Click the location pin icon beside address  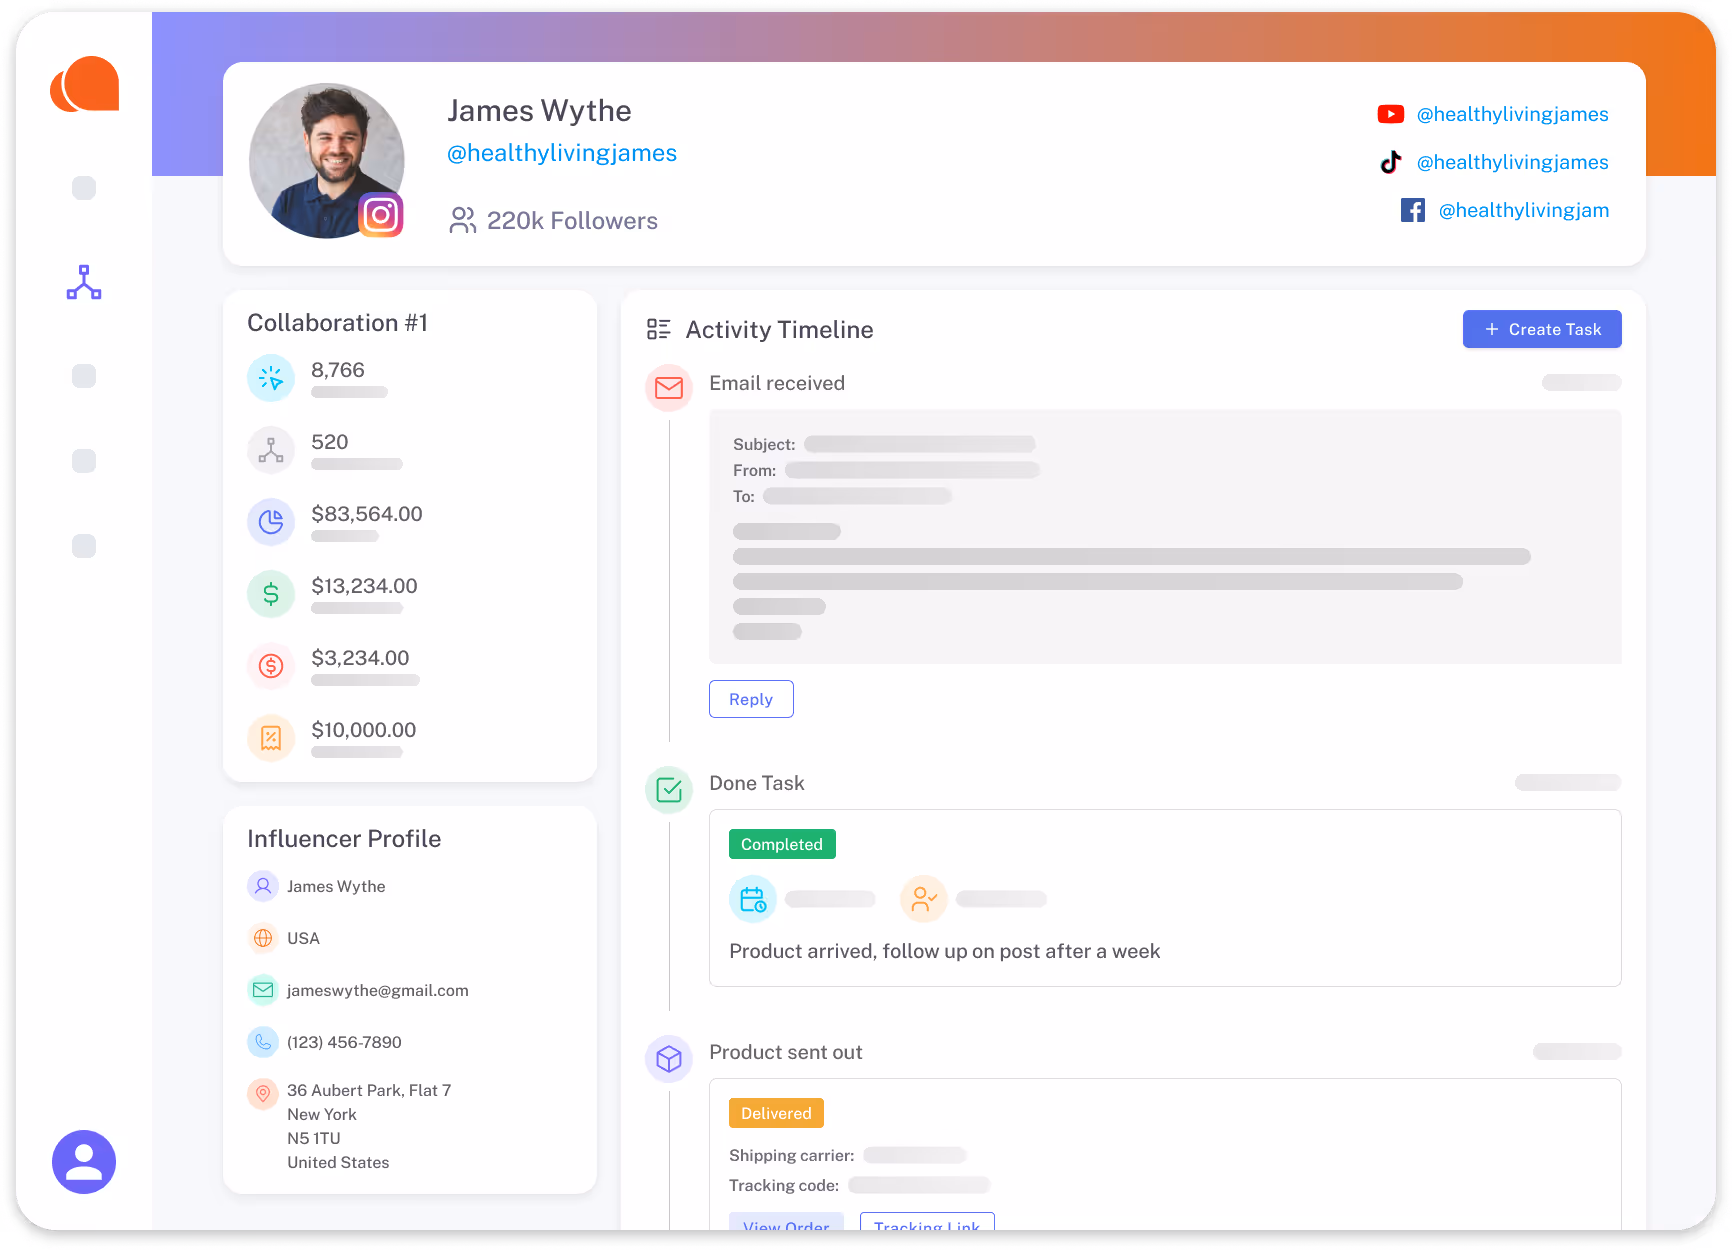pyautogui.click(x=263, y=1094)
